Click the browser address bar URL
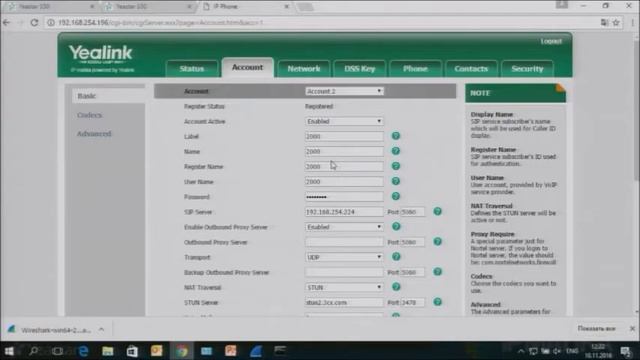640x360 pixels. (x=161, y=22)
